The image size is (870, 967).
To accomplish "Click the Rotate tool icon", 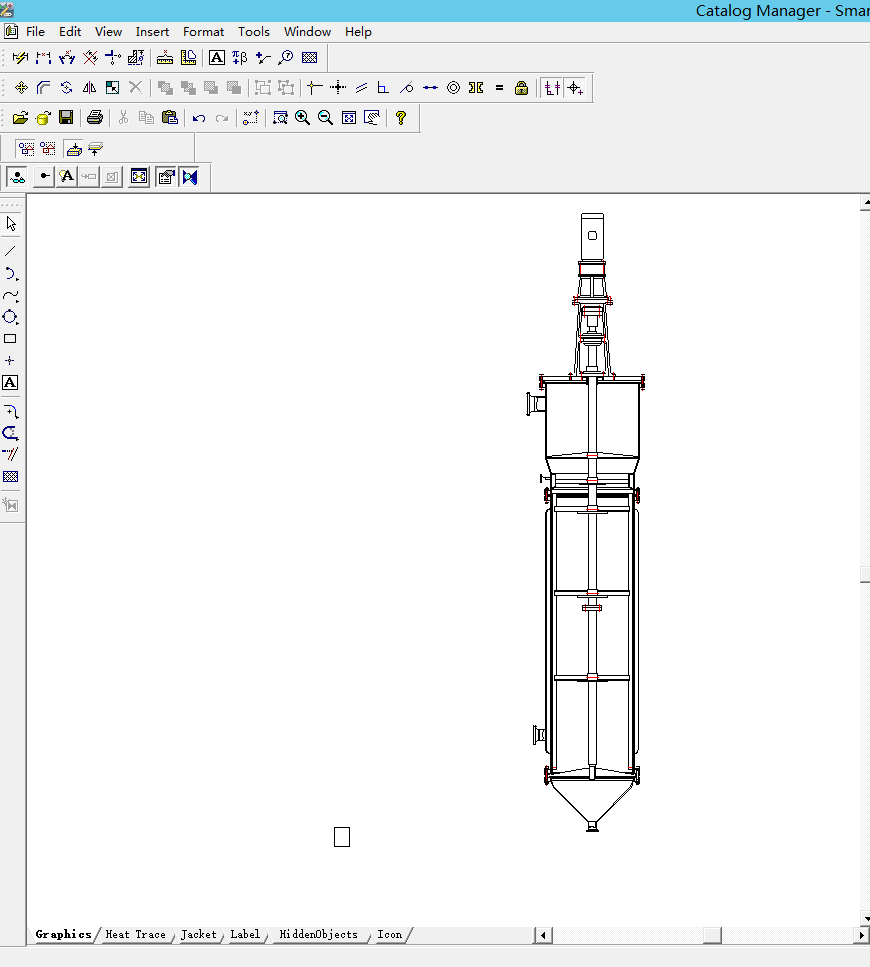I will [x=67, y=88].
